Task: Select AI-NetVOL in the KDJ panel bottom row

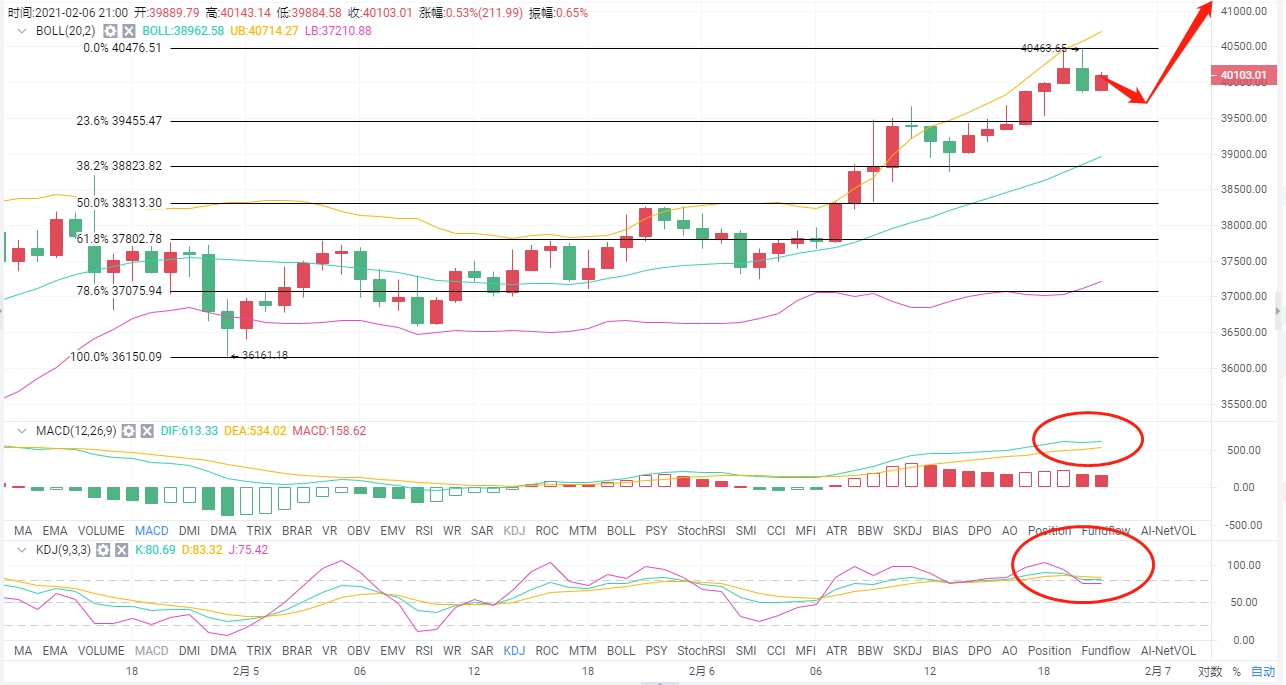Action: pyautogui.click(x=1167, y=650)
